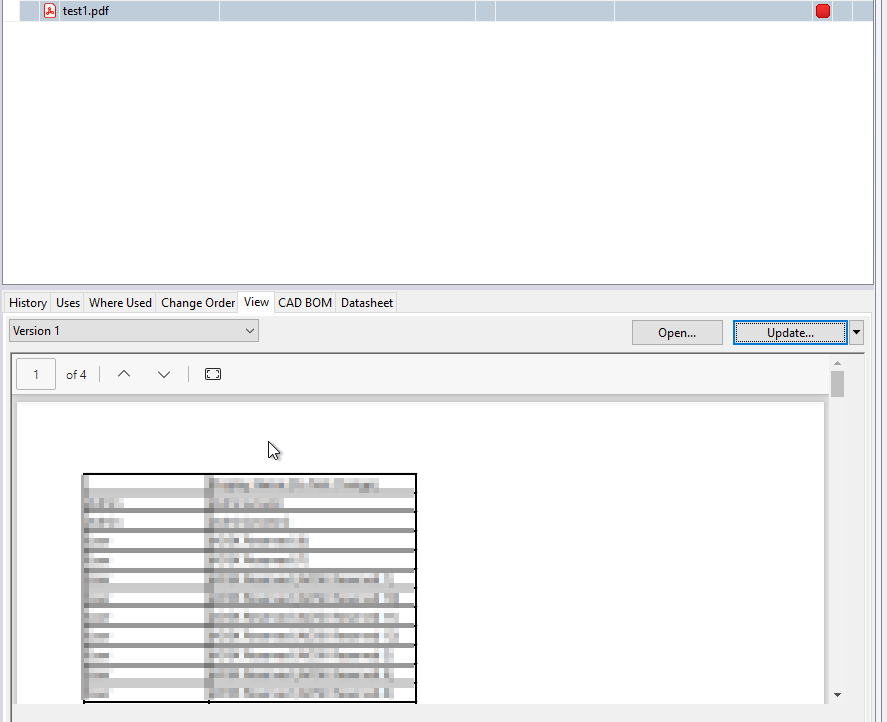Screen dimensions: 887x722
Task: Click the PDF file icon beside test1.pdf
Action: coord(48,10)
